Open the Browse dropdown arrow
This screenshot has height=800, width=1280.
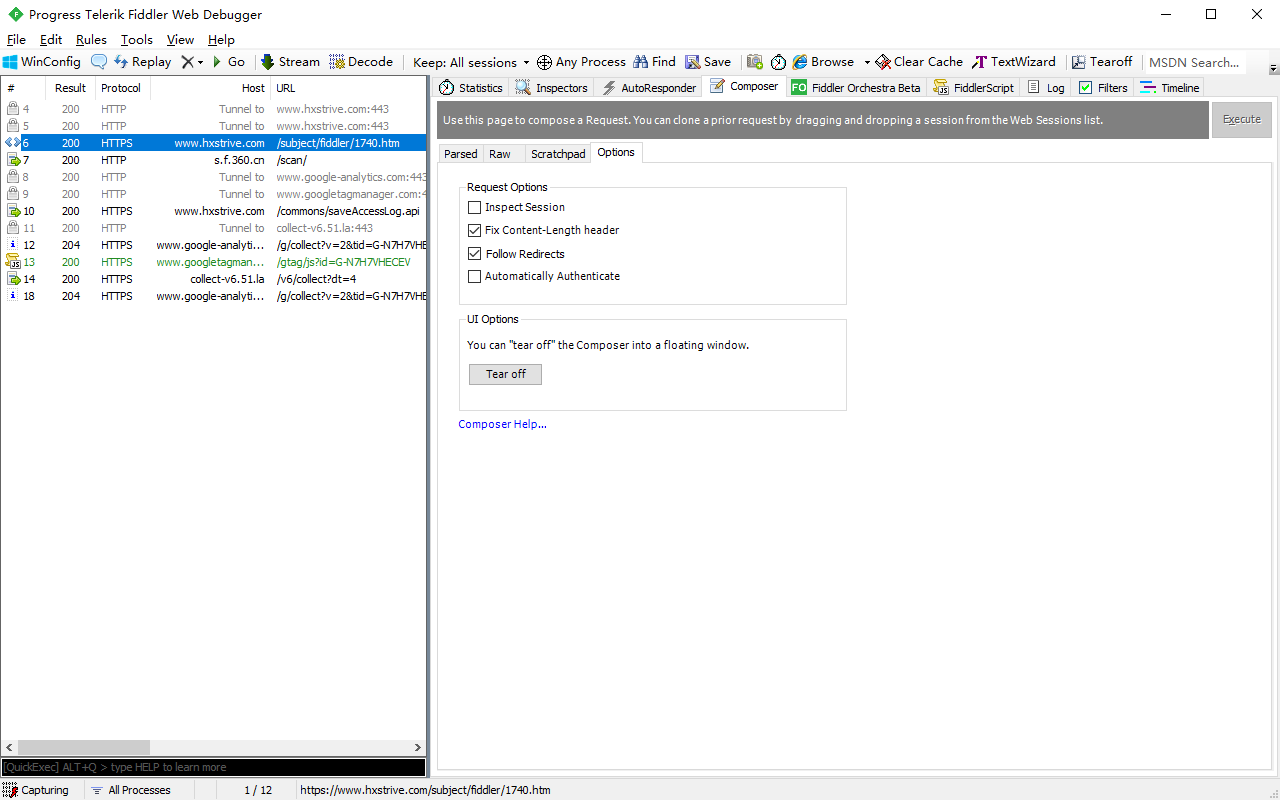coord(867,62)
